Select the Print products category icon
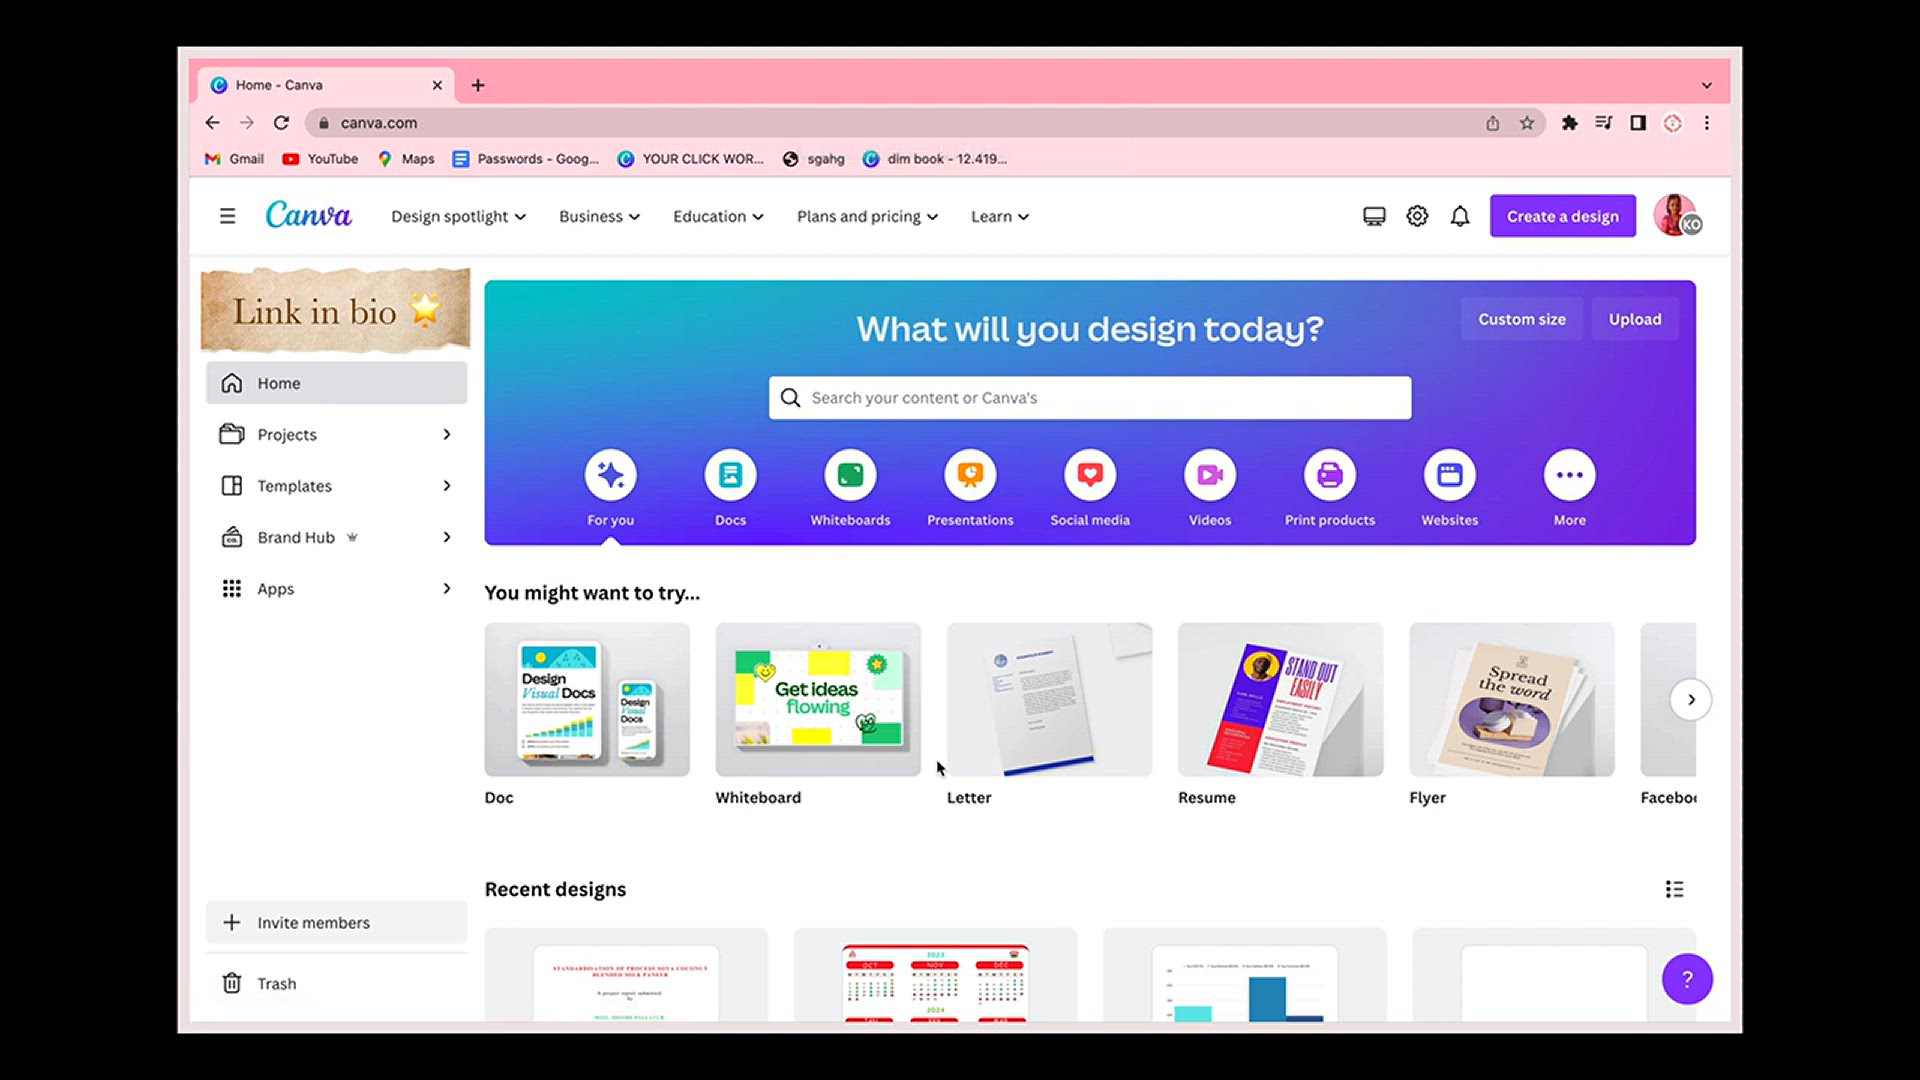Image resolution: width=1920 pixels, height=1080 pixels. pyautogui.click(x=1330, y=475)
